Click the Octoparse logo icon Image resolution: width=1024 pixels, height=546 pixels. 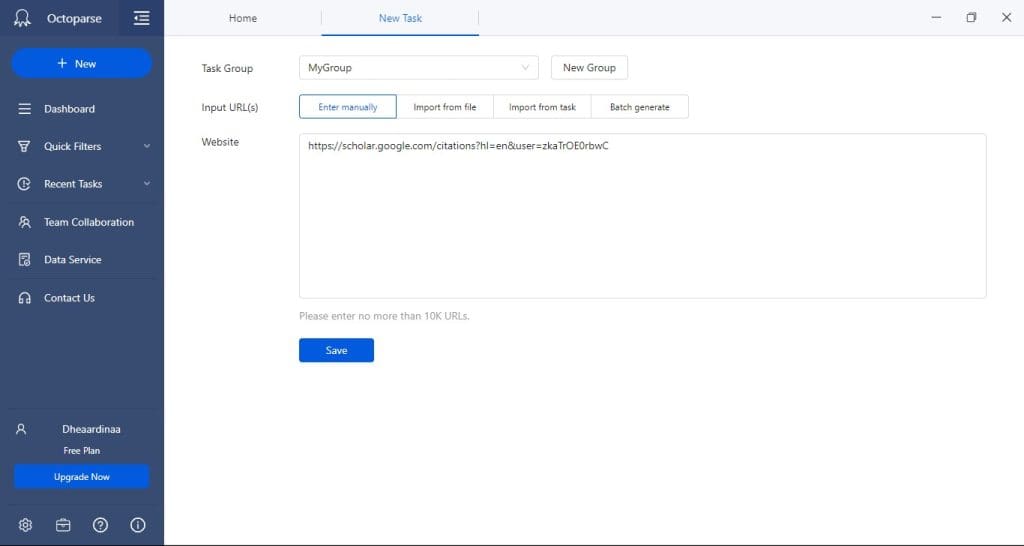coord(23,18)
